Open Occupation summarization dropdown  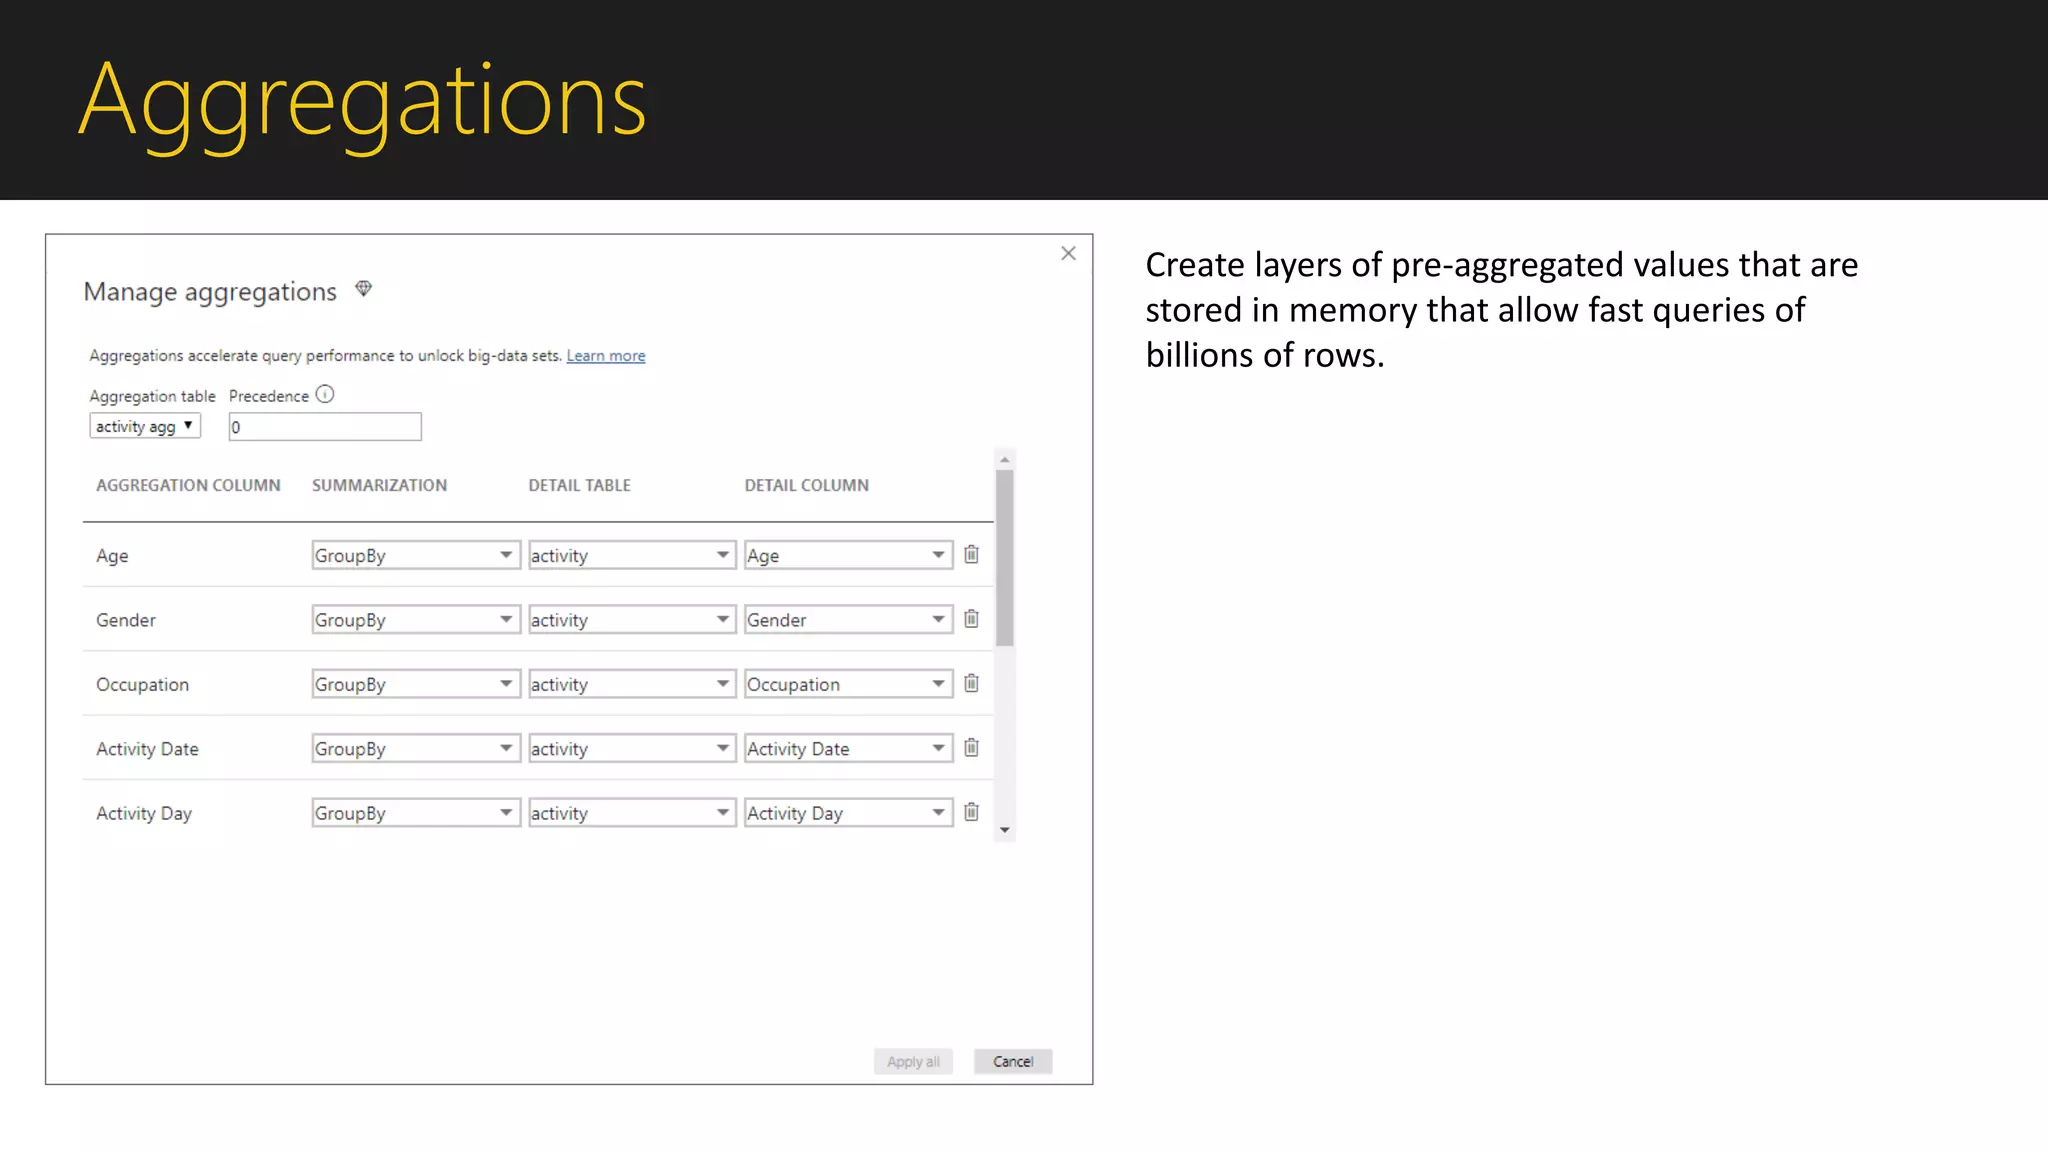pyautogui.click(x=416, y=684)
